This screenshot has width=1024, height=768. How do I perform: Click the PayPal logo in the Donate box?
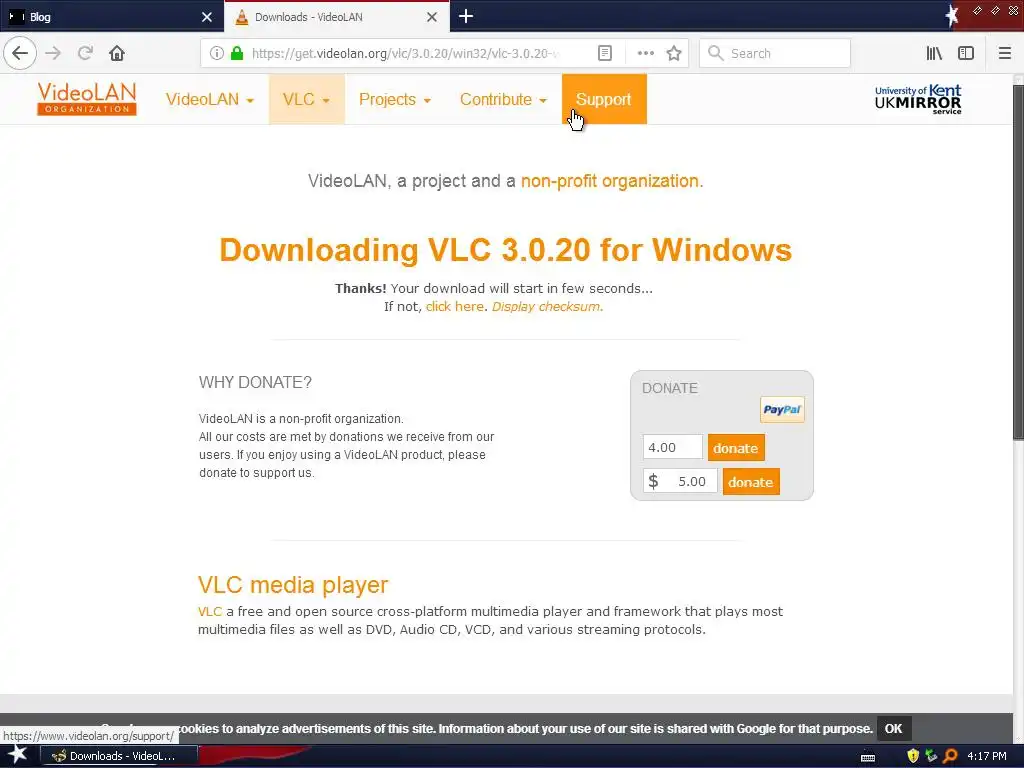coord(782,409)
